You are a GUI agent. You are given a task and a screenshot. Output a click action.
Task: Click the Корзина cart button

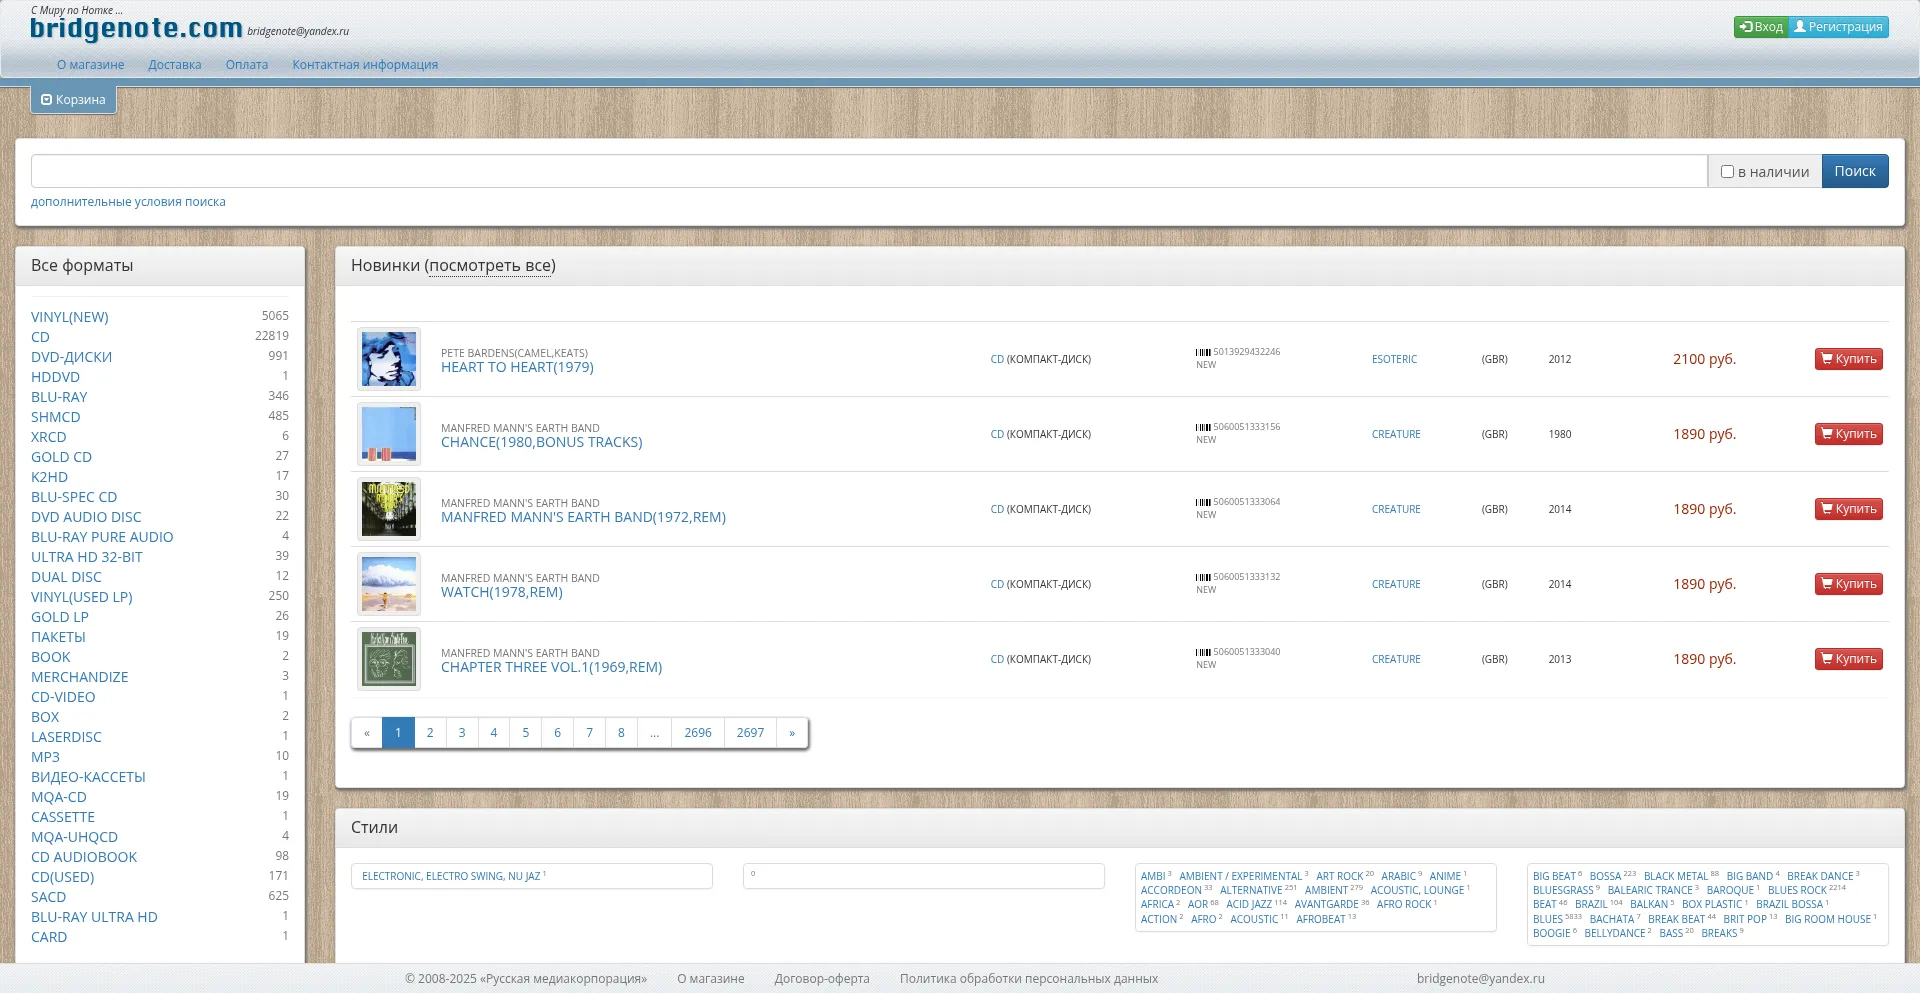73,100
